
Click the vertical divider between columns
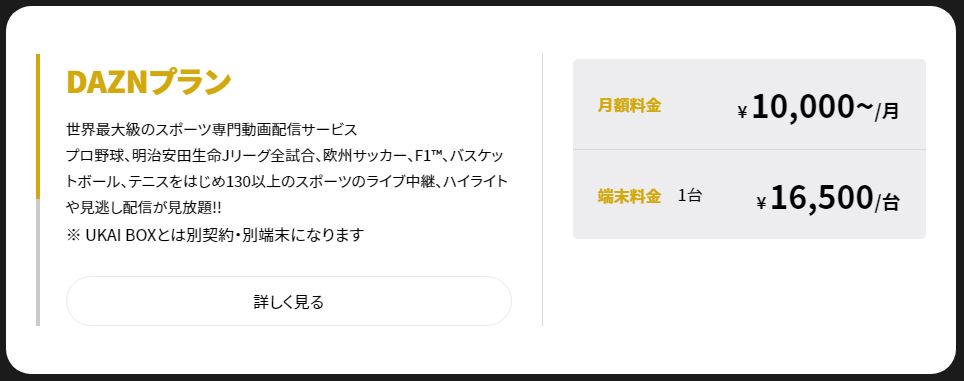542,190
